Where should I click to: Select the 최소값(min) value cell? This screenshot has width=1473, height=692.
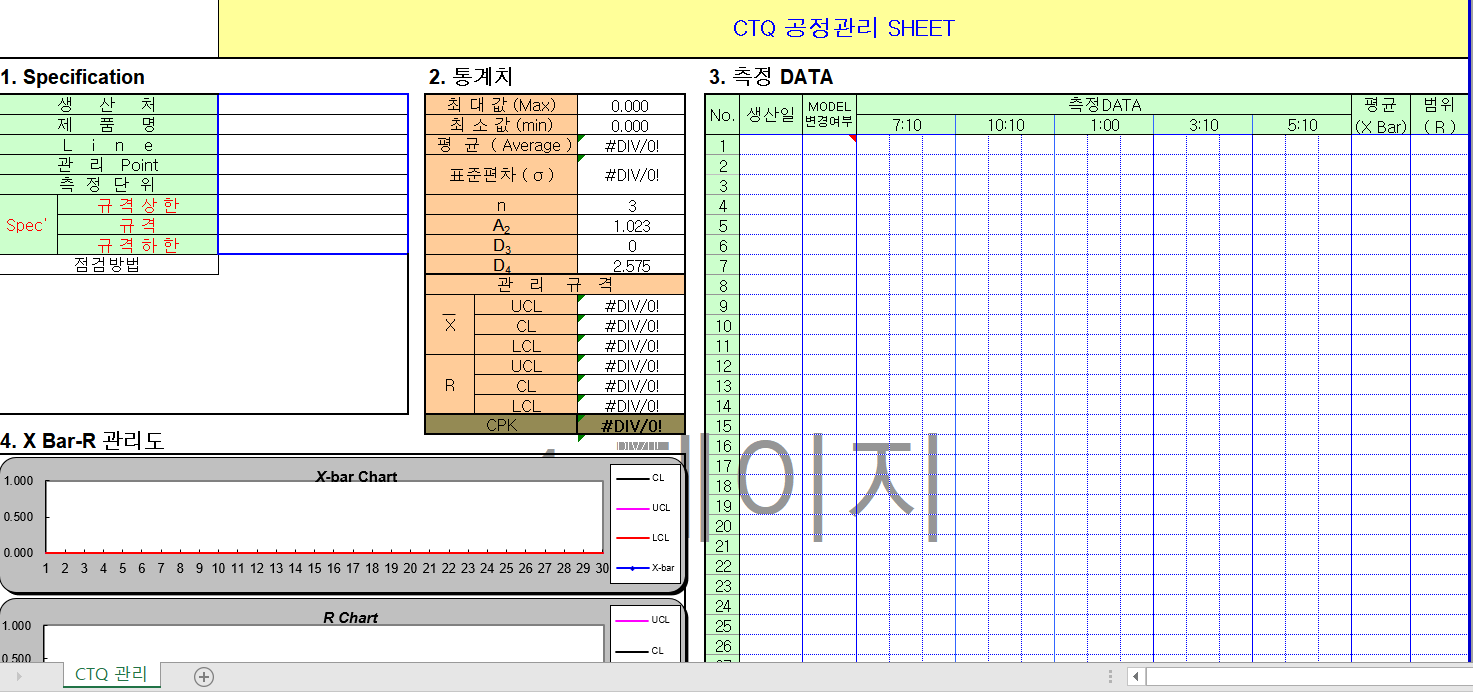click(x=631, y=125)
